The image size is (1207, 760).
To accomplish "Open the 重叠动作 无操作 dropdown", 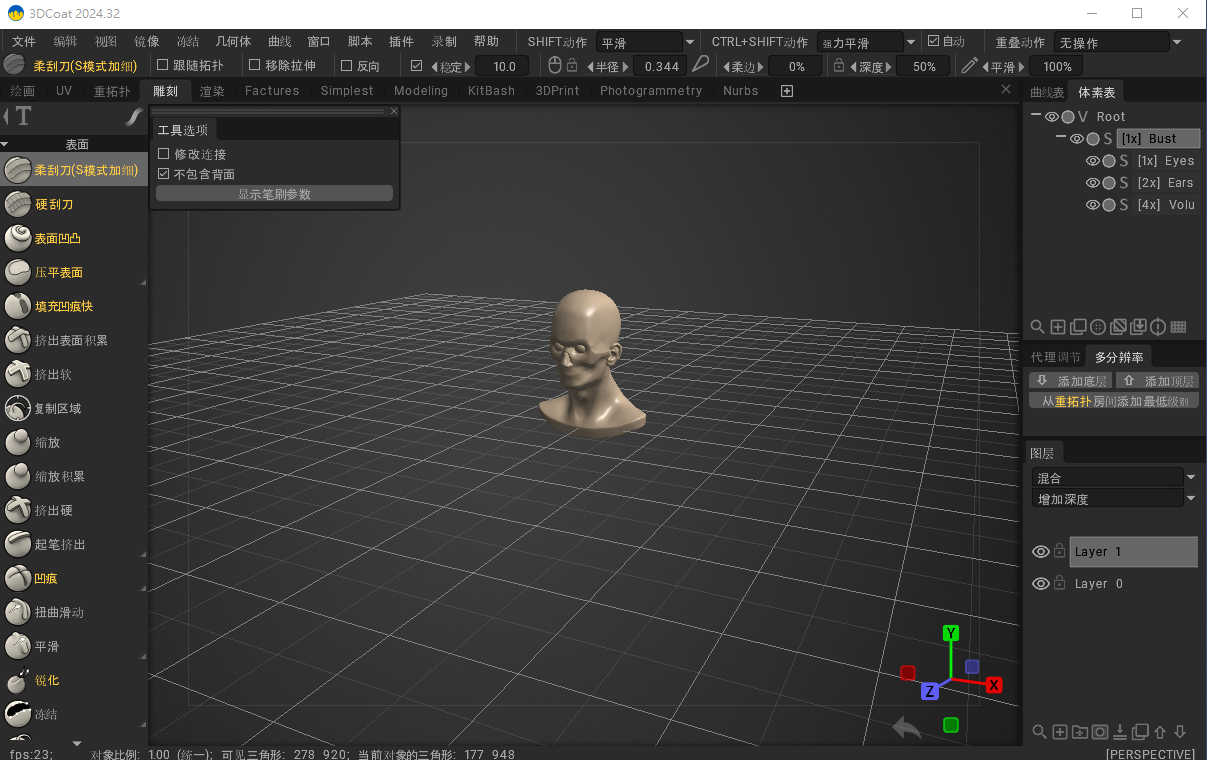I will click(1119, 42).
